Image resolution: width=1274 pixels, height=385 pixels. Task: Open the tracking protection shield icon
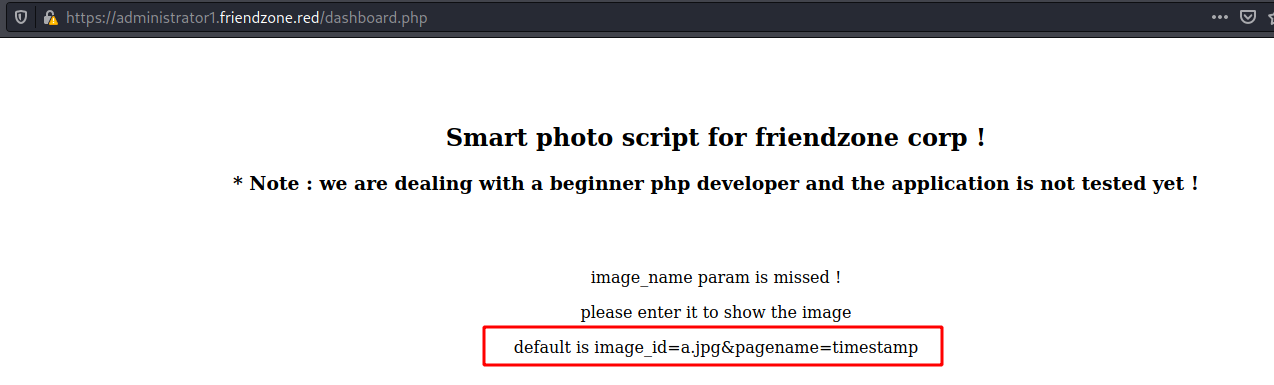(x=20, y=18)
